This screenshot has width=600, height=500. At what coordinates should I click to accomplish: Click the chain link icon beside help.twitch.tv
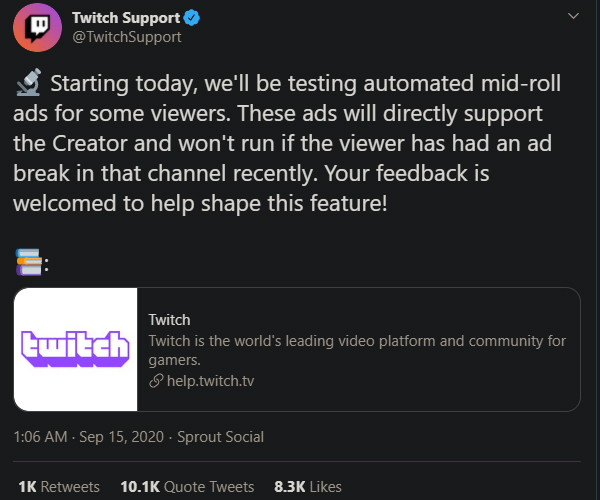point(156,381)
